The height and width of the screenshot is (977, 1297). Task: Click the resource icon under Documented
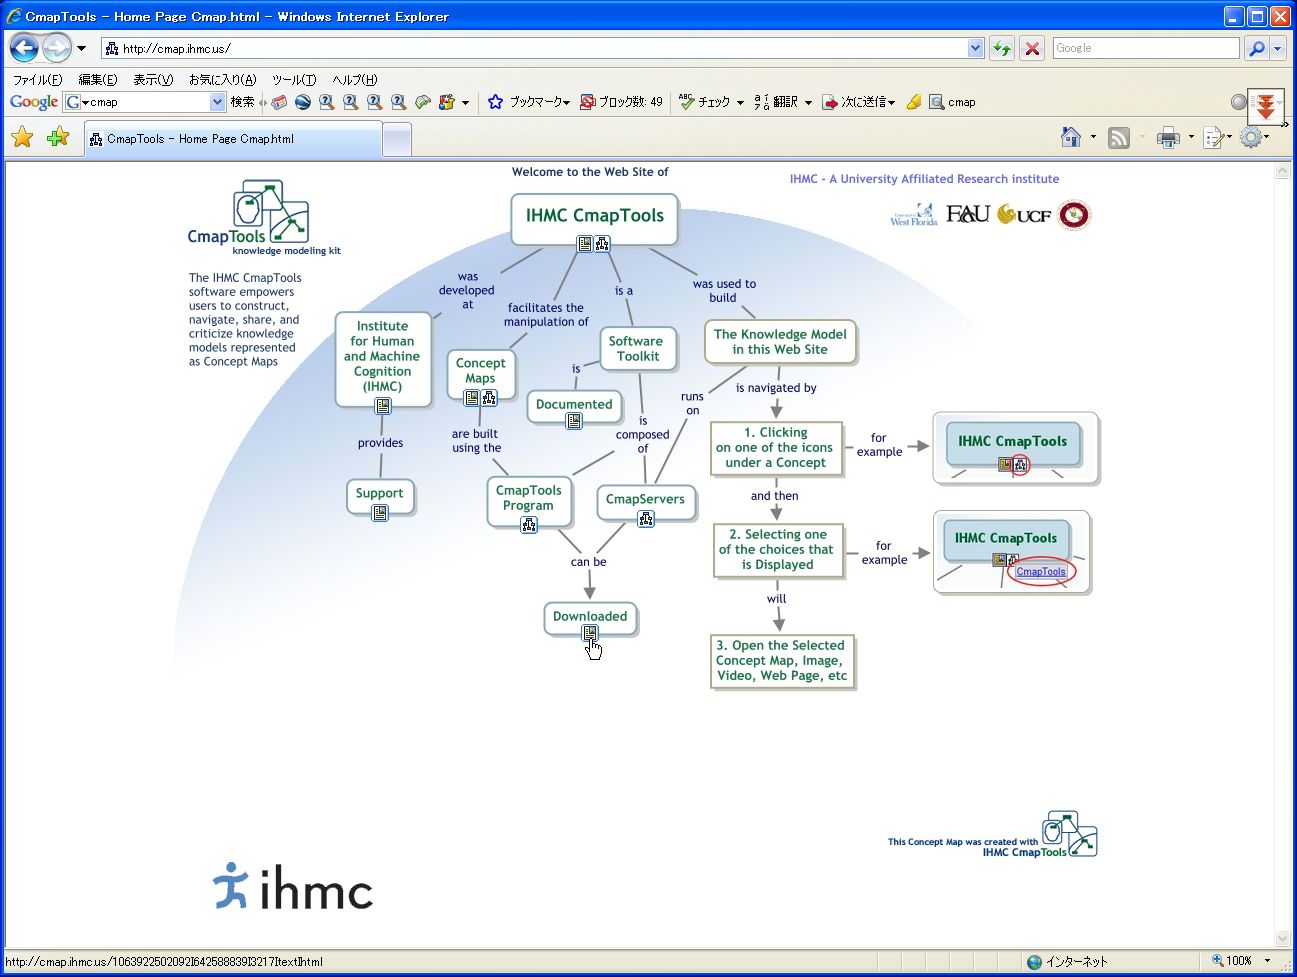tap(574, 421)
